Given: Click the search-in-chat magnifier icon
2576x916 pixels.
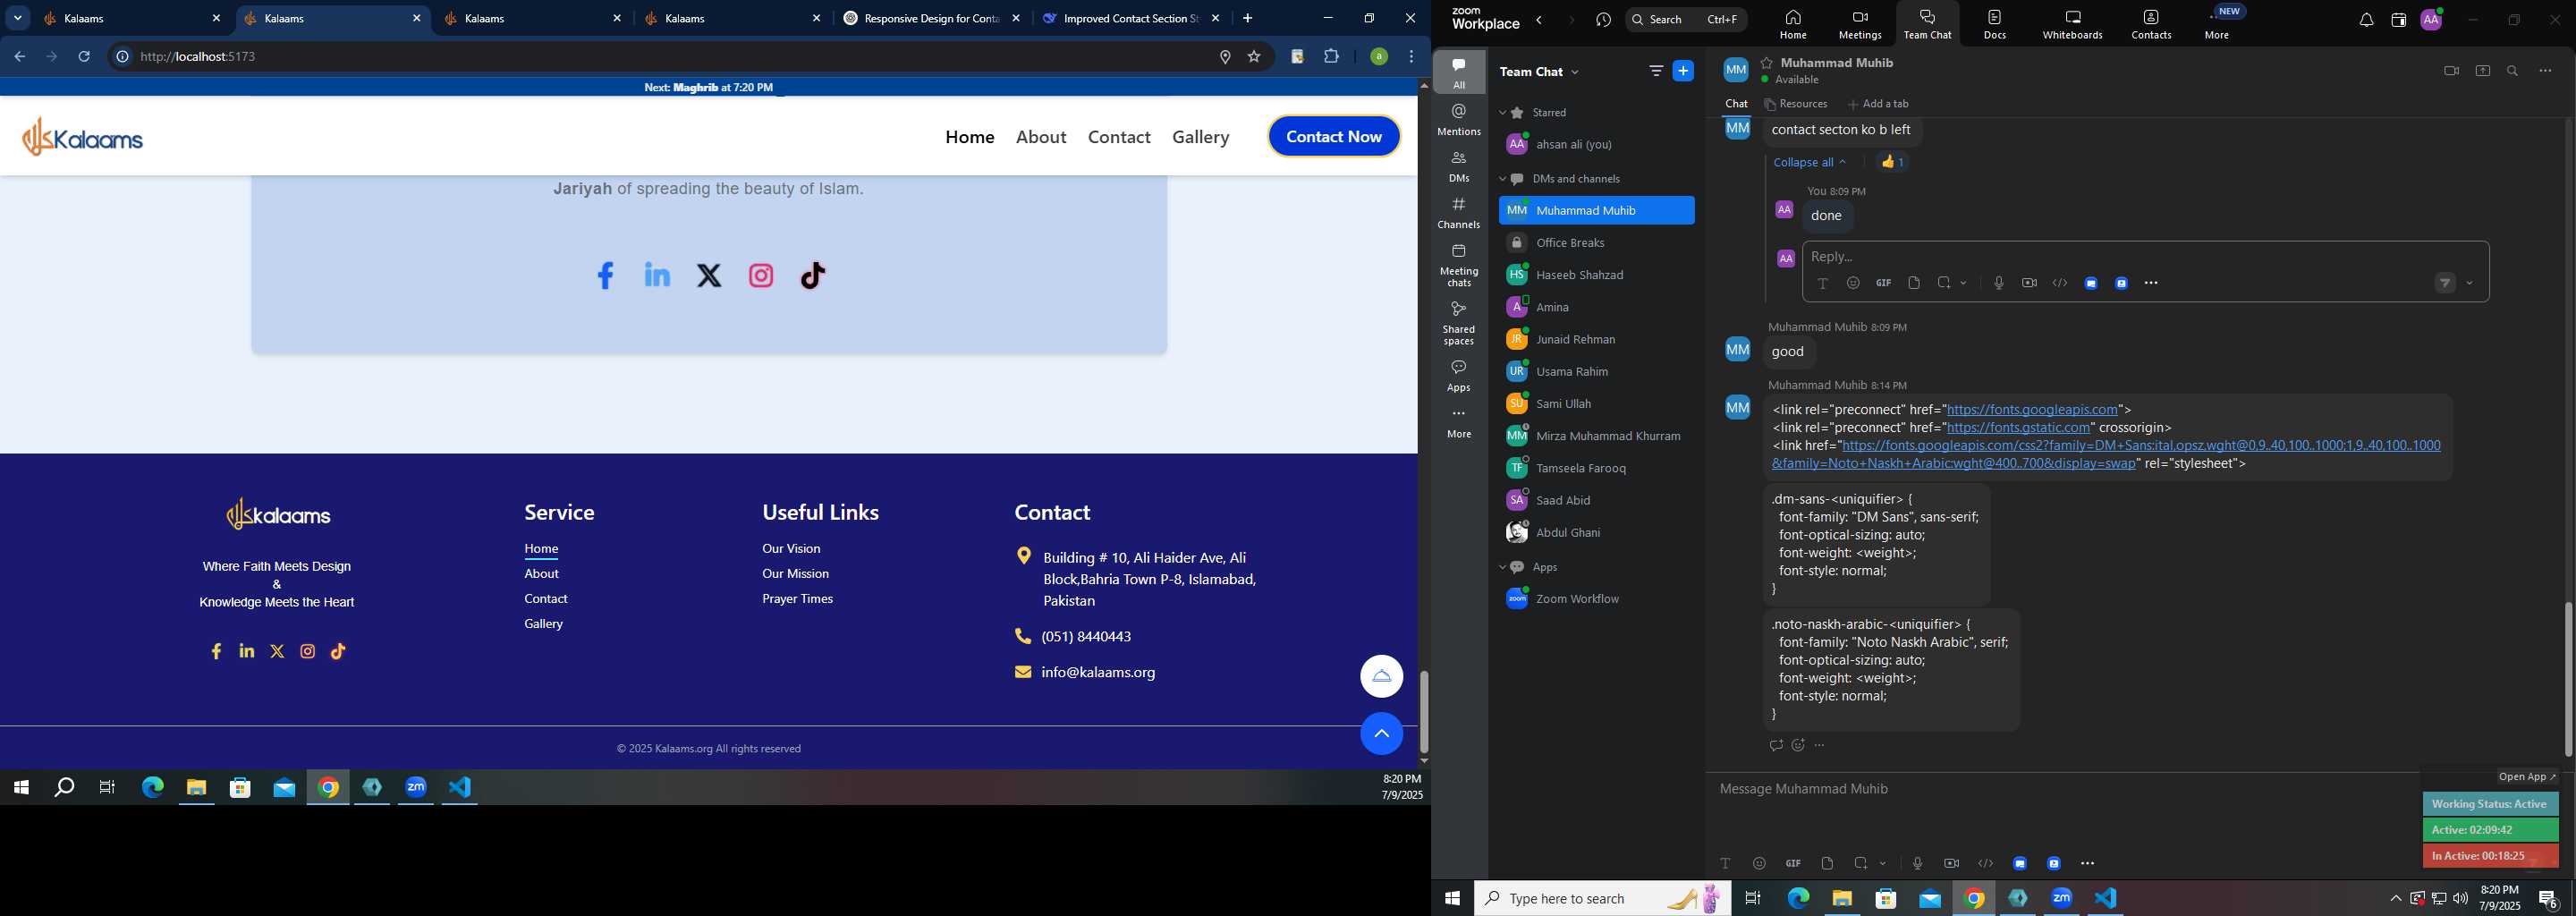Looking at the screenshot, I should (2512, 71).
